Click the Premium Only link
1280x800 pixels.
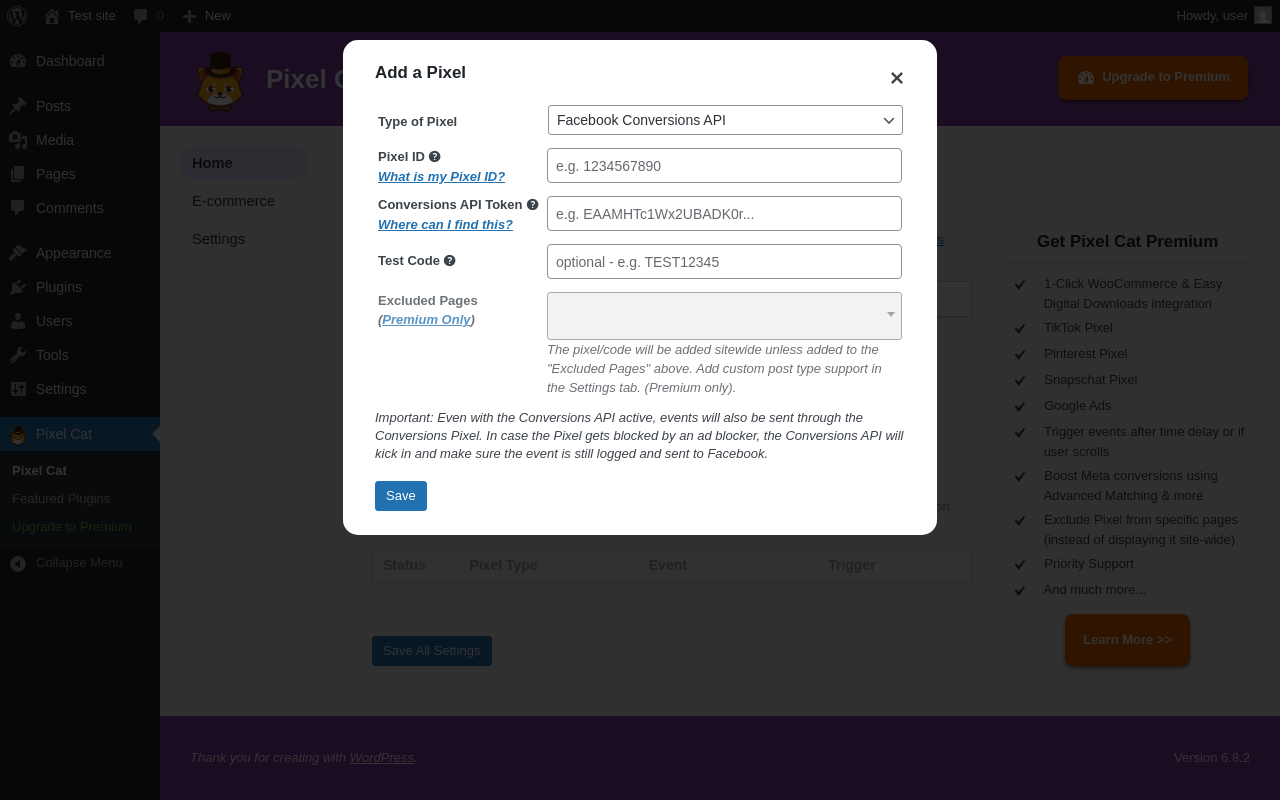click(x=426, y=320)
